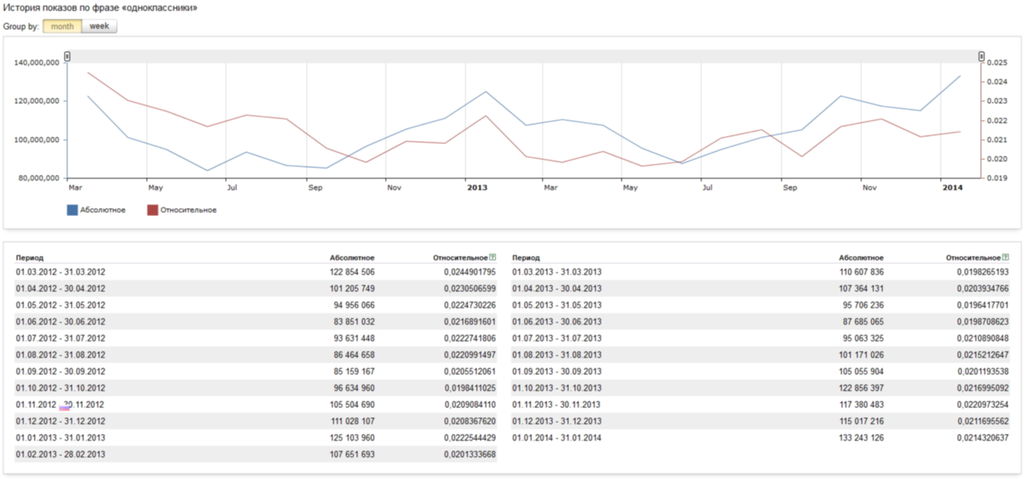Click relative value 0,0214320637
Viewport: 1024px width, 479px height.
click(983, 438)
